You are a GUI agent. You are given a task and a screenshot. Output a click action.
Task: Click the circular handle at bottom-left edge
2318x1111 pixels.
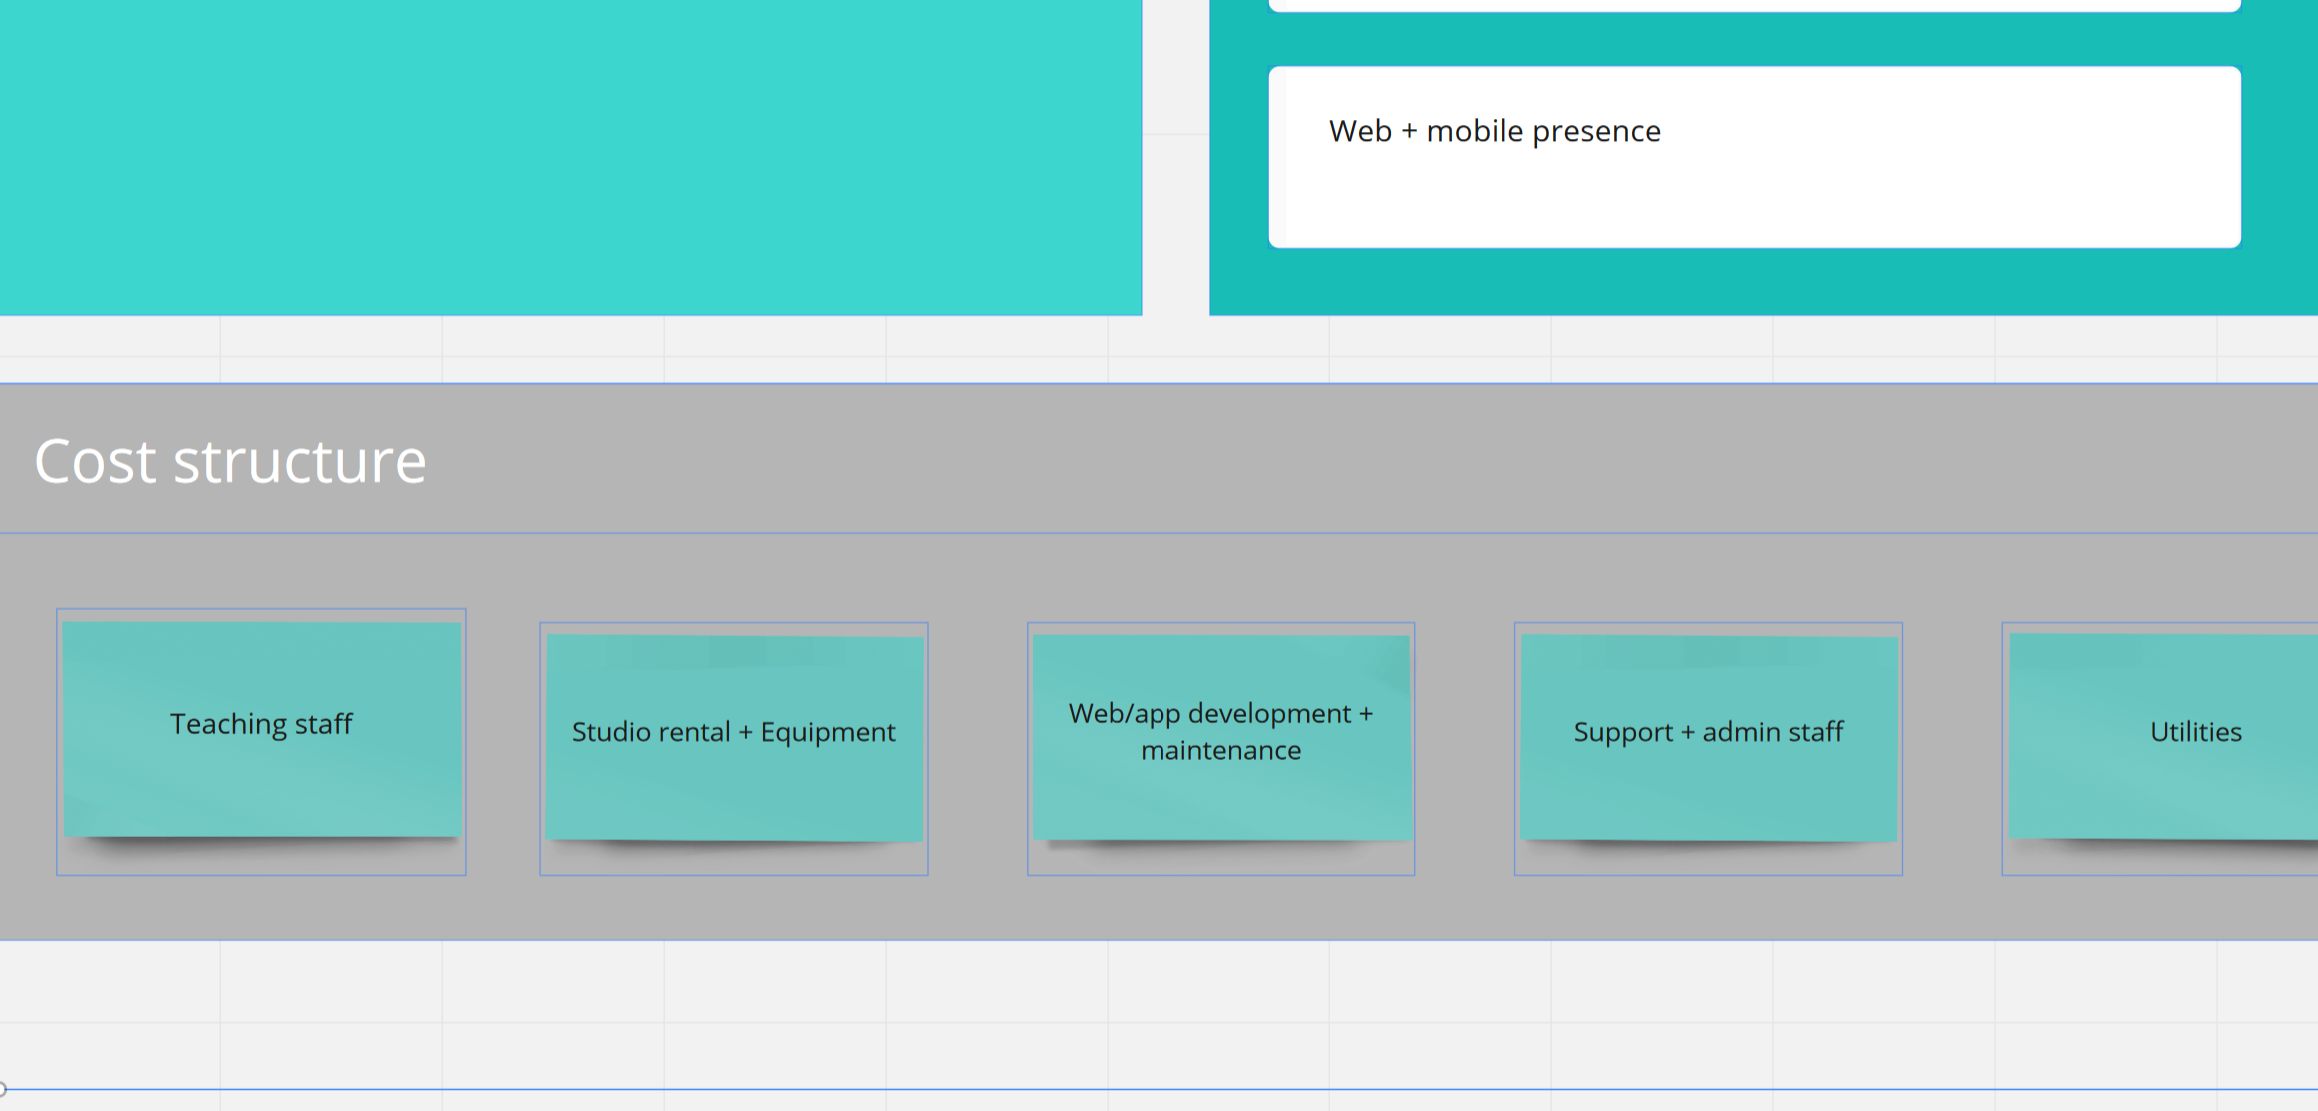2,1089
